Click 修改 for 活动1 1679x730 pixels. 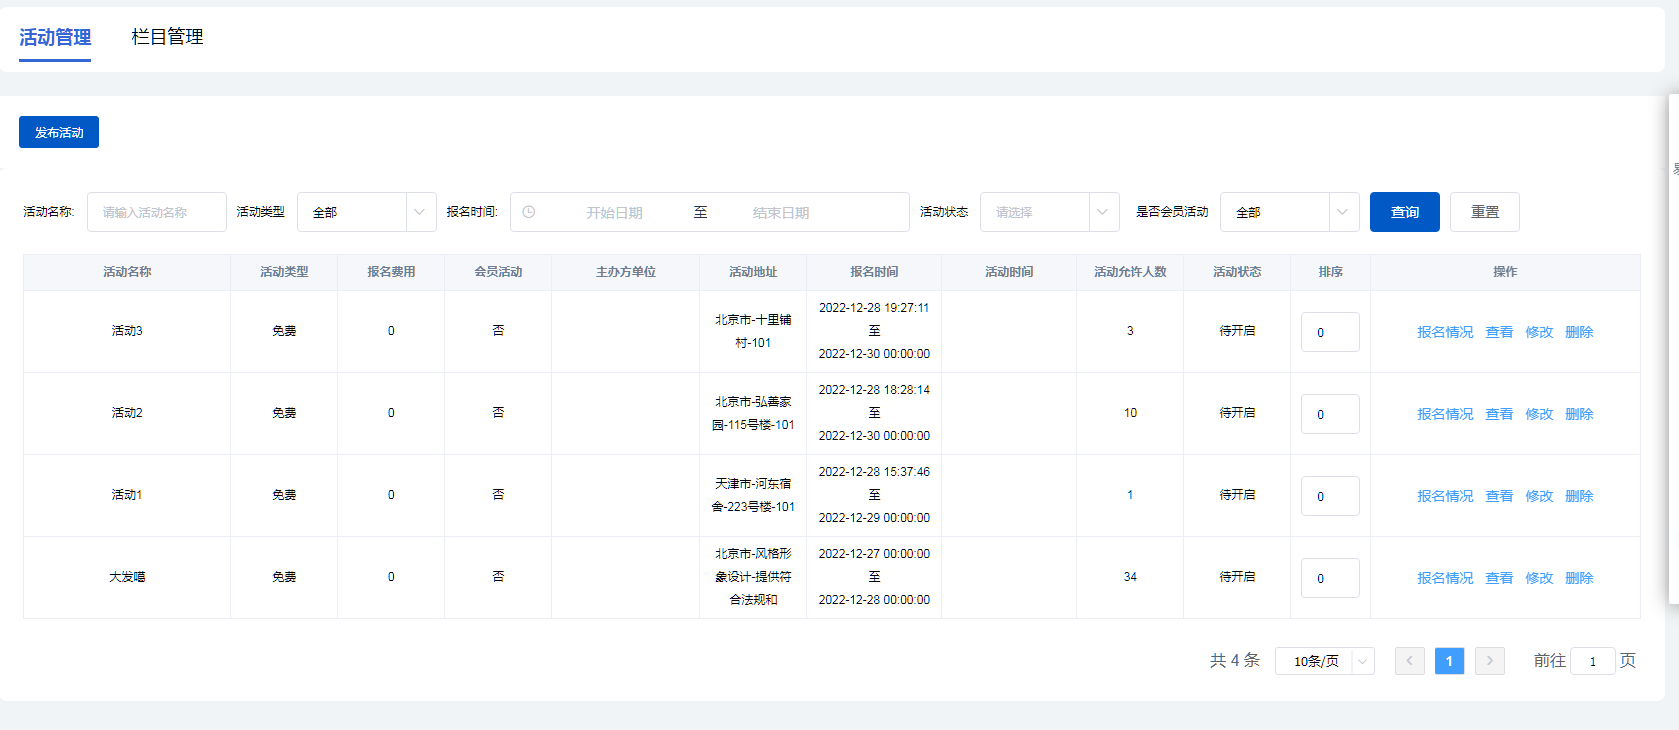coord(1539,496)
